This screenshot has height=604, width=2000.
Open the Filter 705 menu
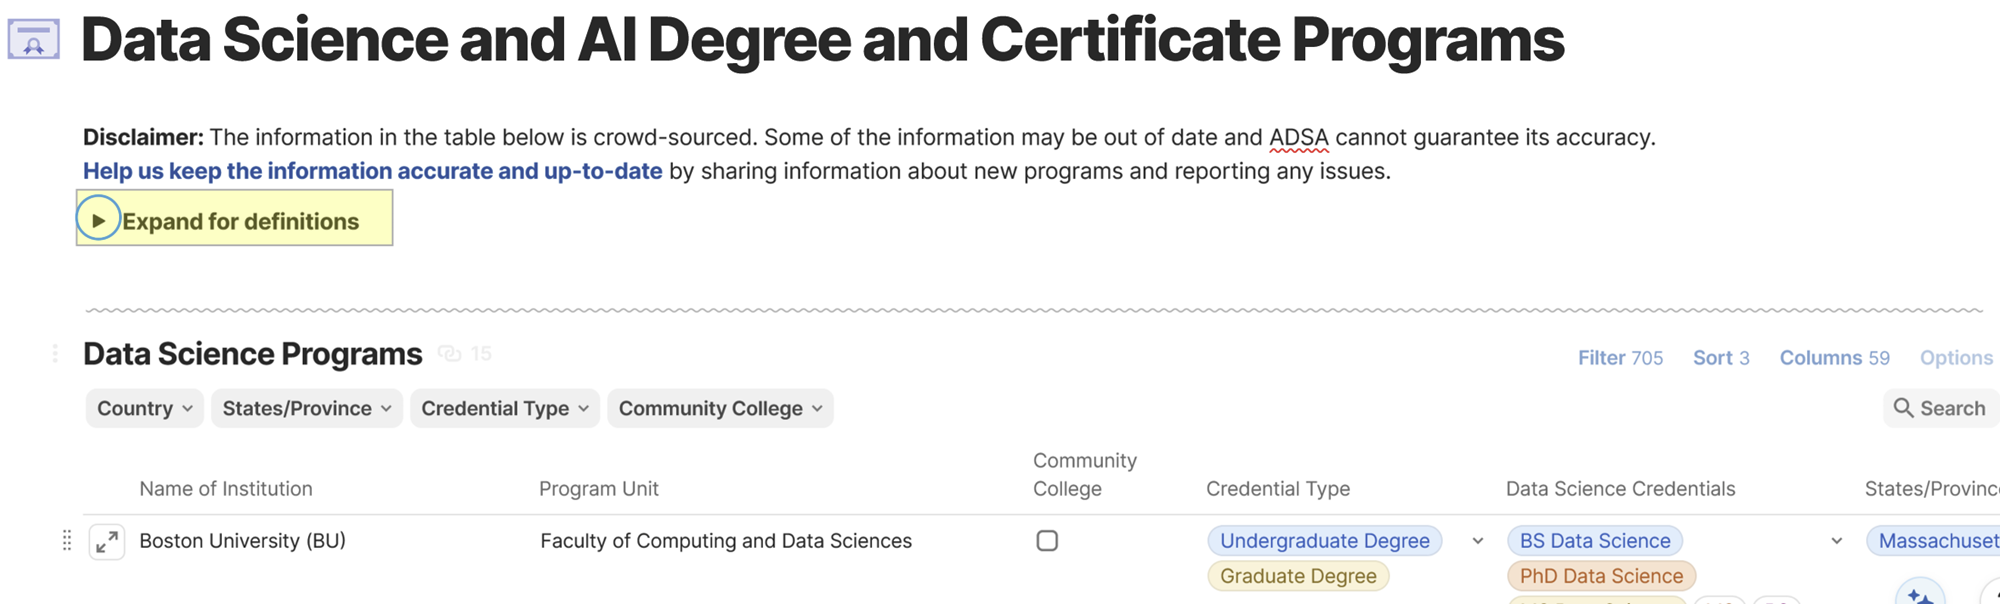(x=1620, y=358)
